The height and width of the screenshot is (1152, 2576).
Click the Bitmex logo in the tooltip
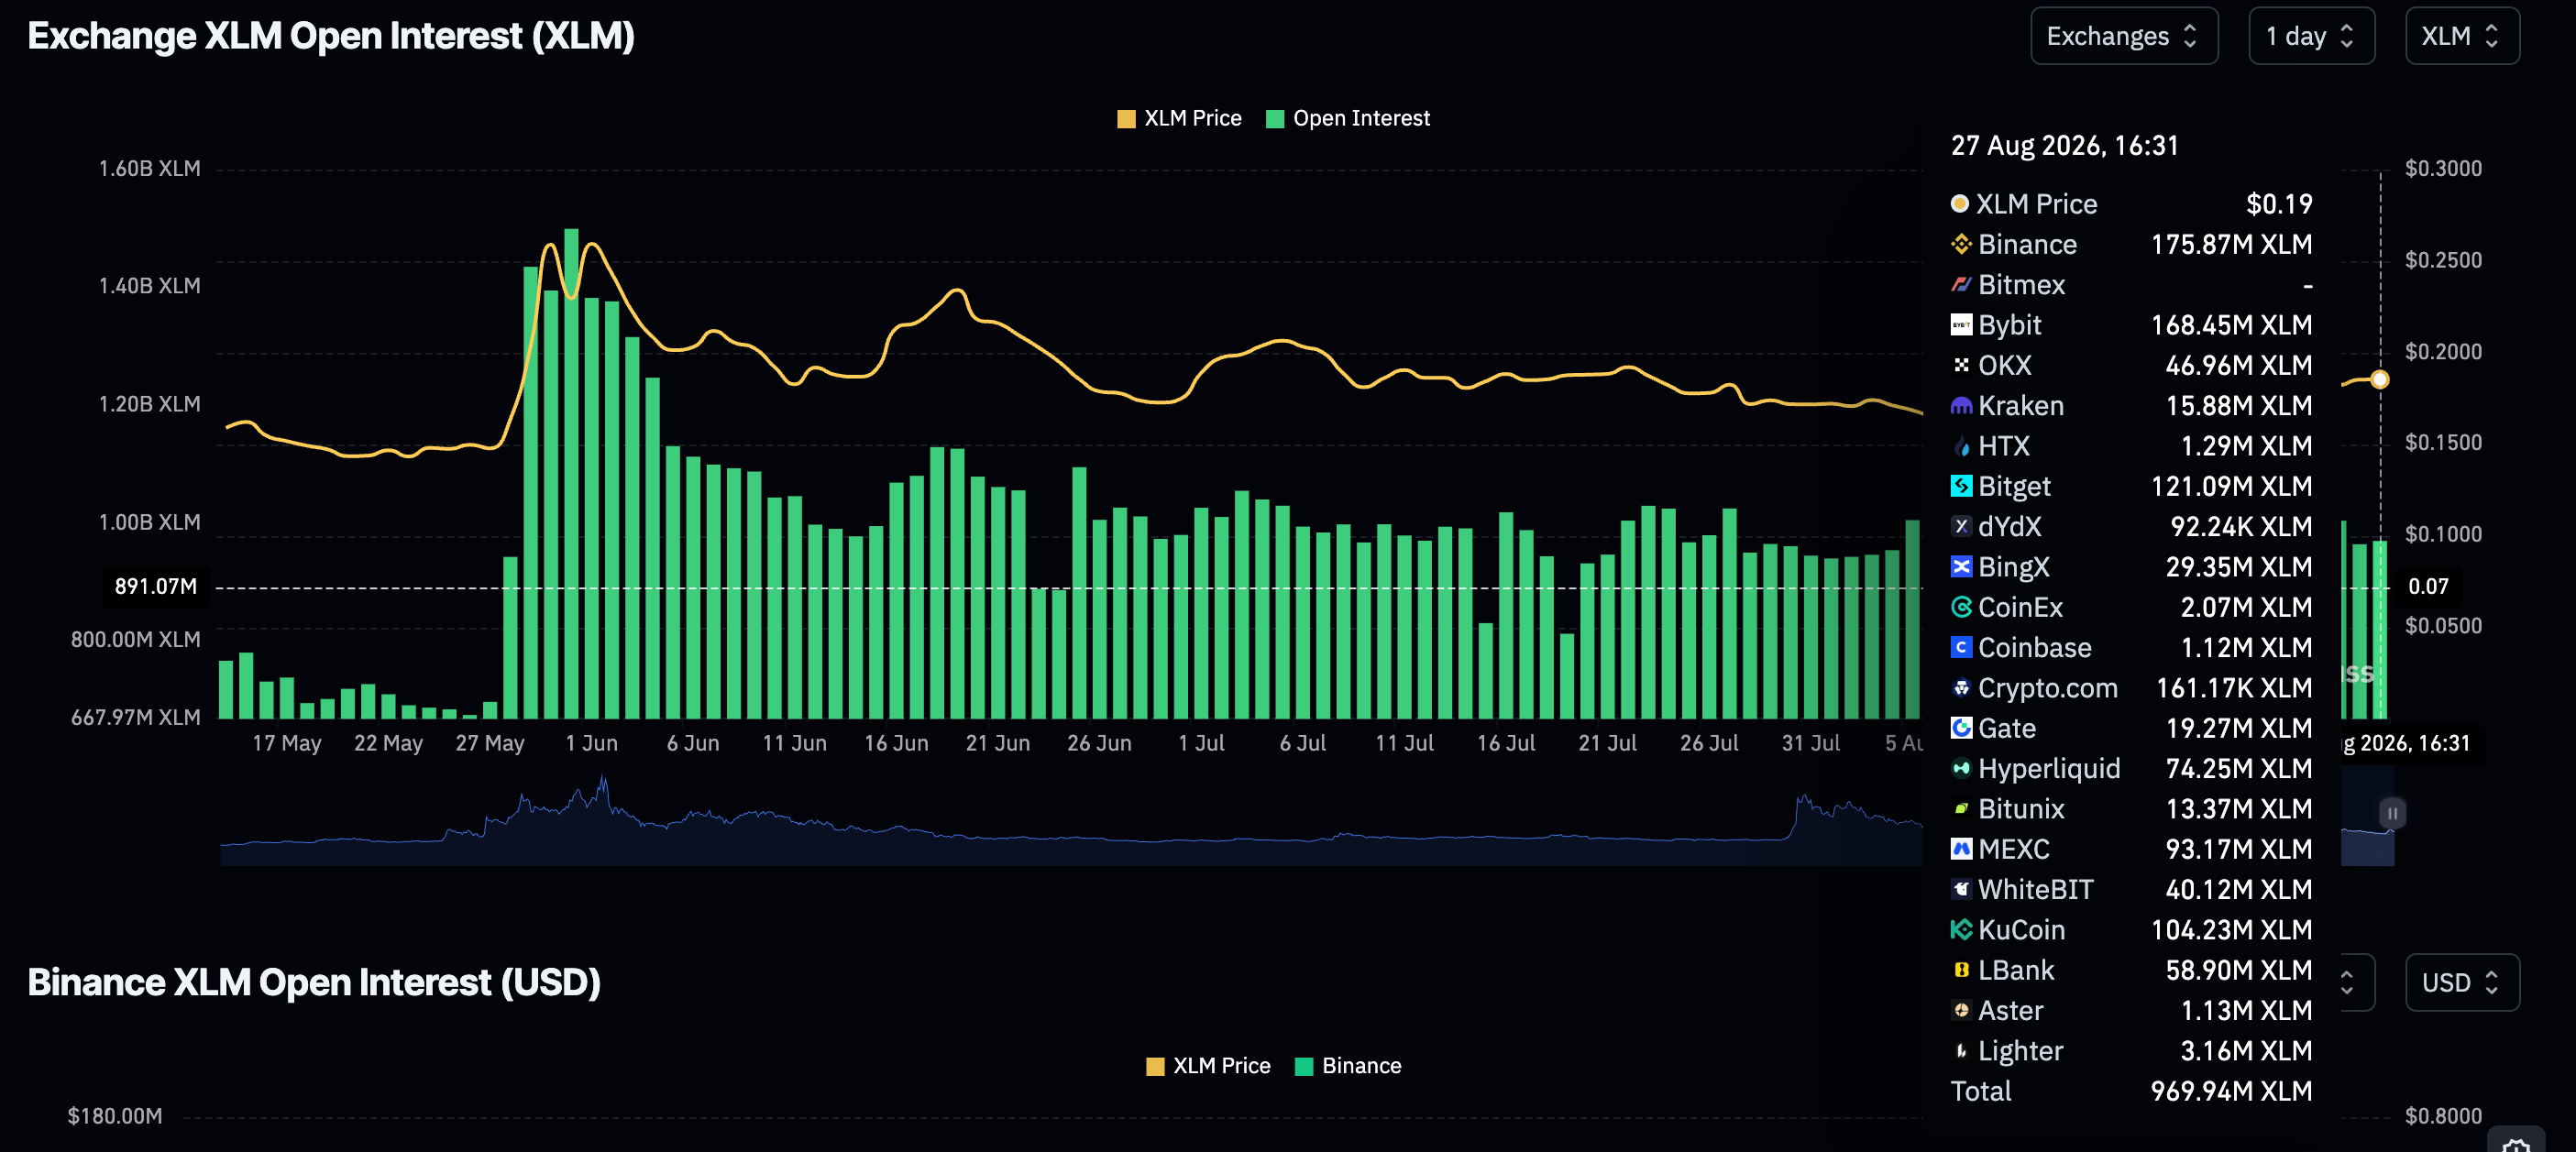coord(1961,284)
